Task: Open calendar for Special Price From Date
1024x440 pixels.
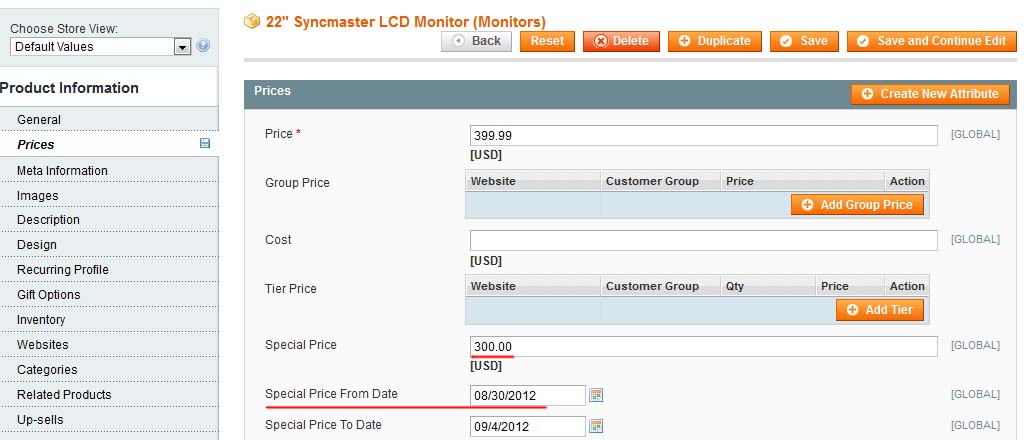Action: click(x=596, y=395)
